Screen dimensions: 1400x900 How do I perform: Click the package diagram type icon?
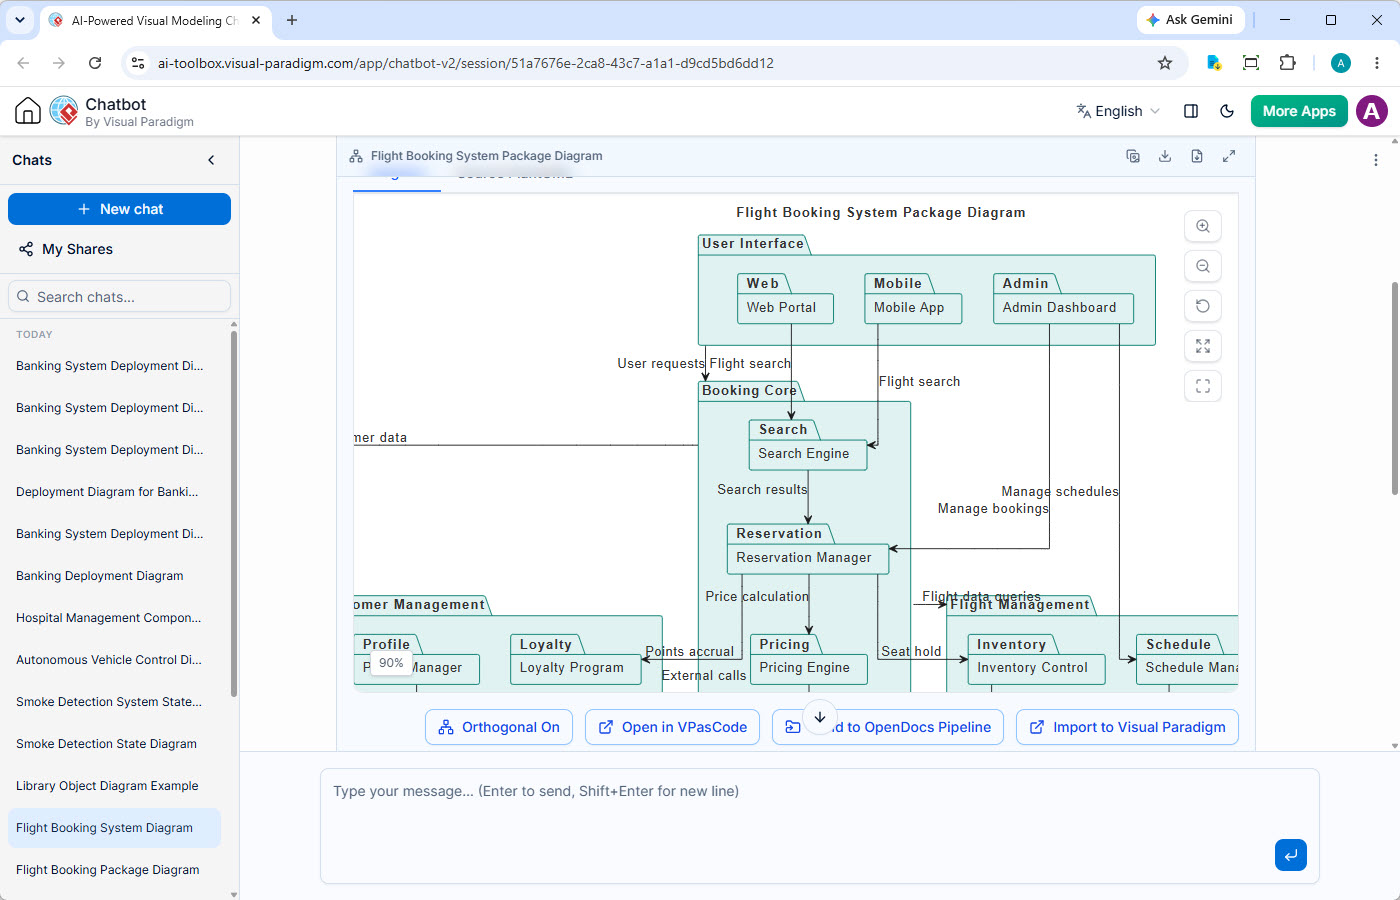(x=356, y=156)
